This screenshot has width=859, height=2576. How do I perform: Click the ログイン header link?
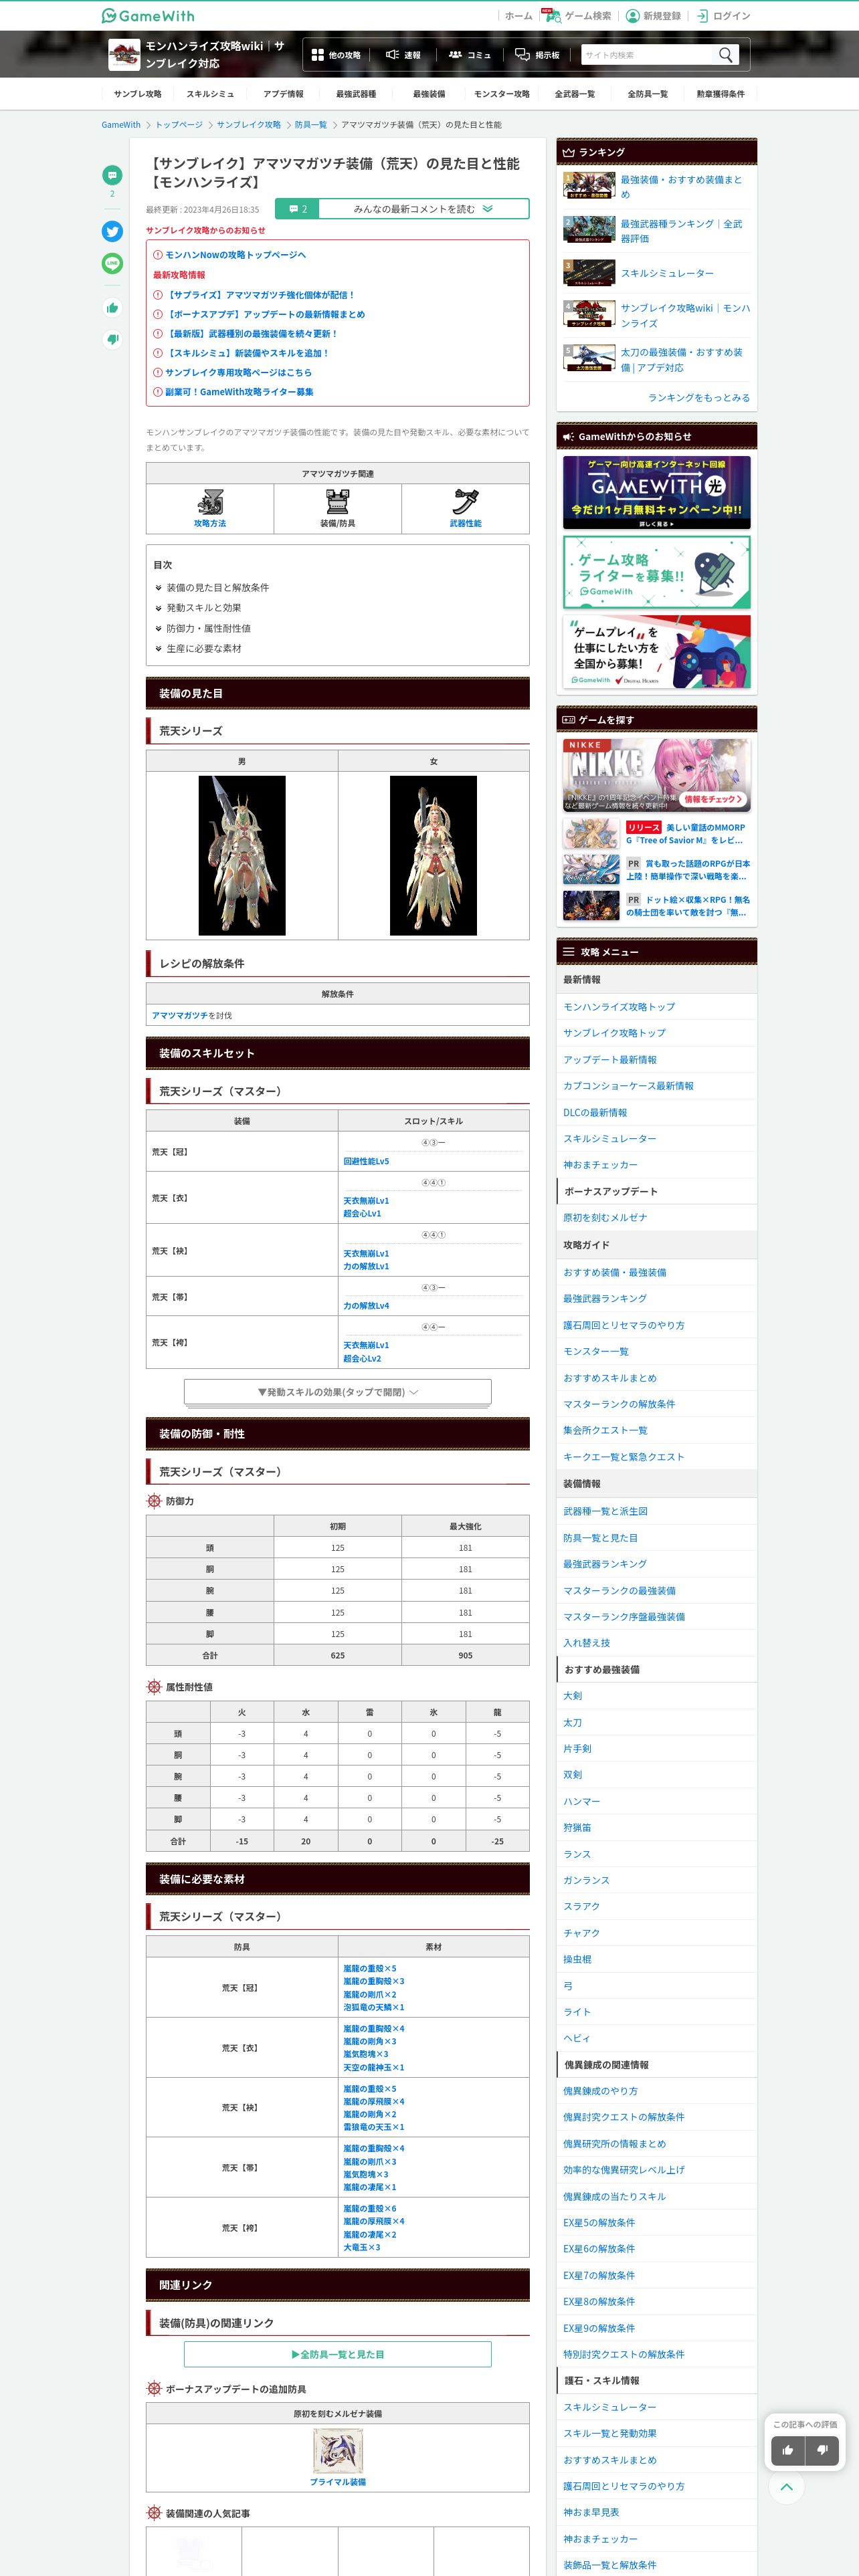[723, 16]
